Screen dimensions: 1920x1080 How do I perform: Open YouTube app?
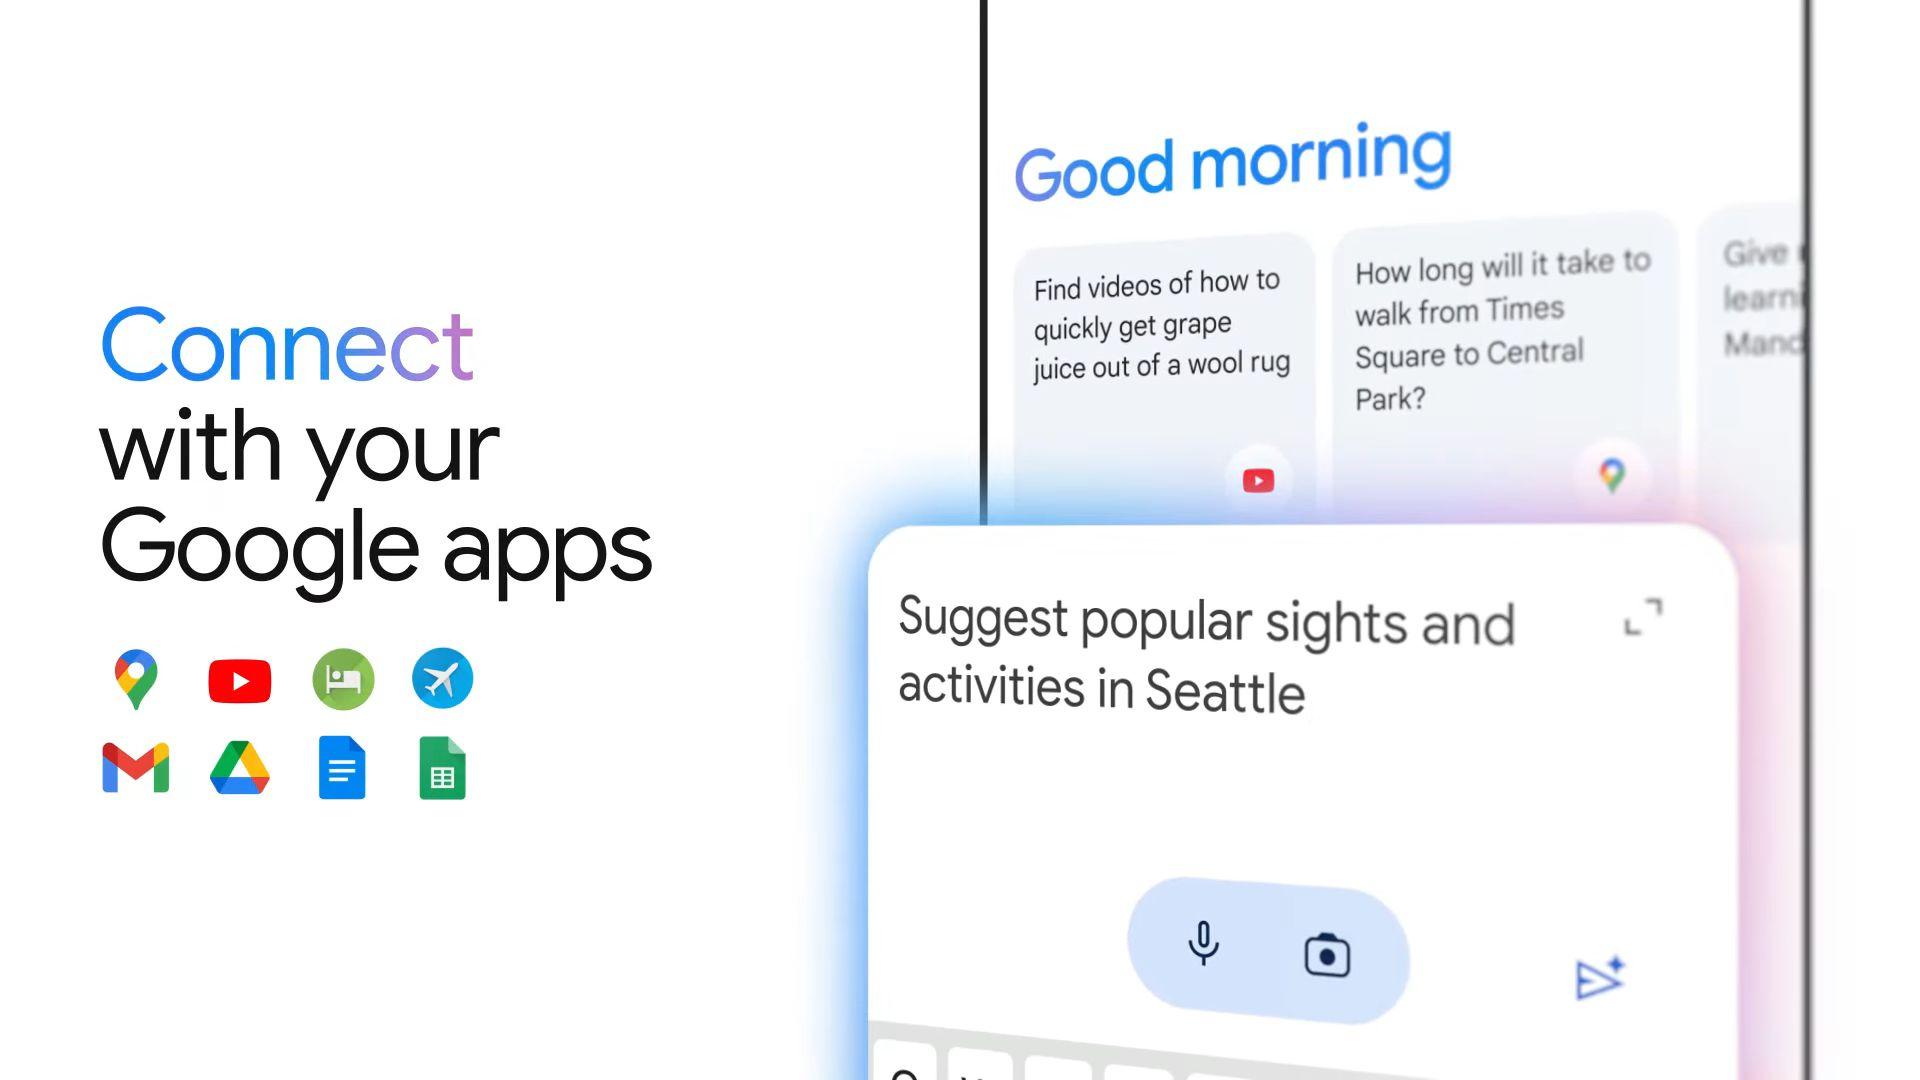237,679
